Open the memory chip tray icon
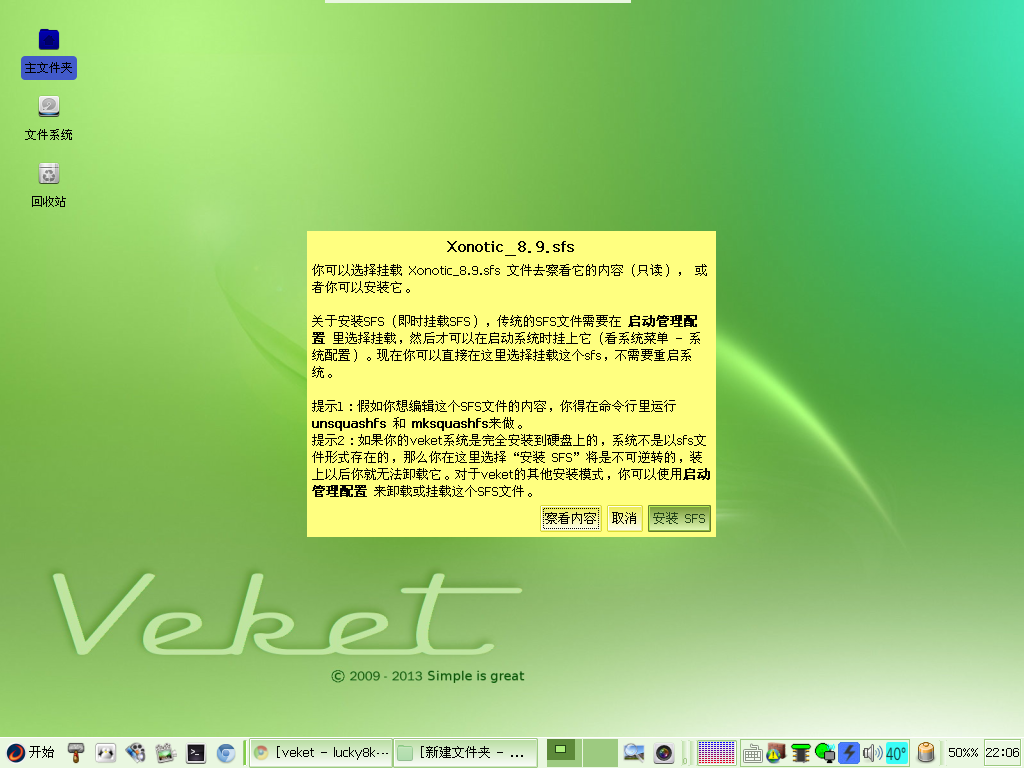This screenshot has height=768, width=1024. (x=800, y=753)
